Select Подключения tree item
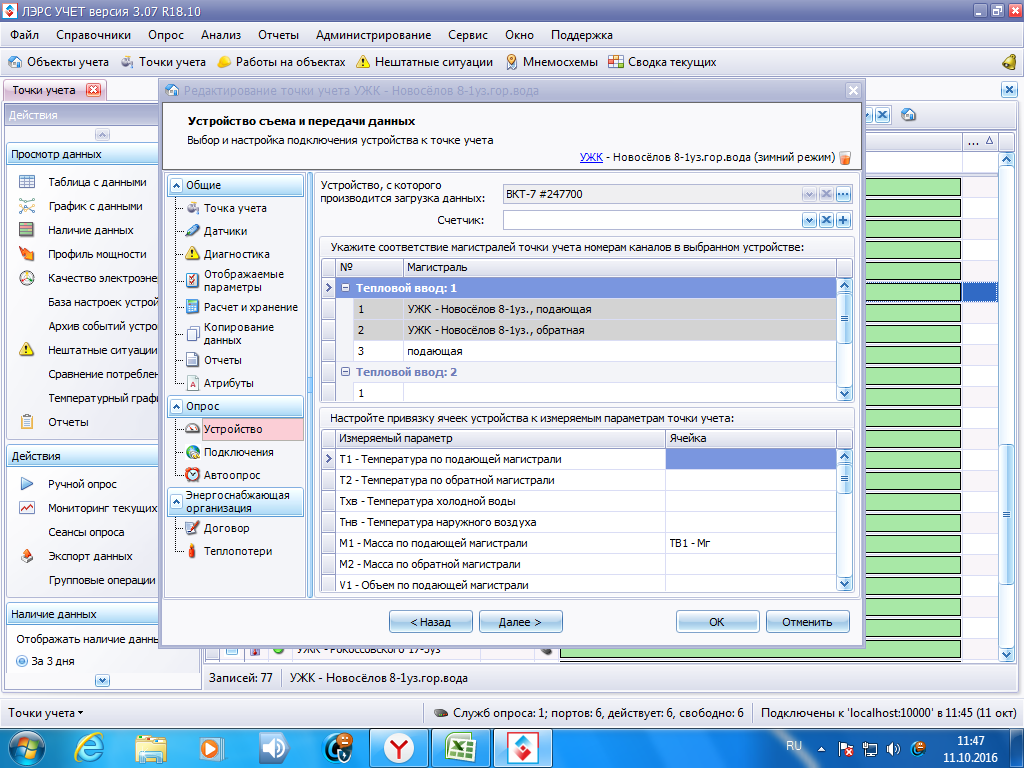This screenshot has width=1024, height=768. coord(238,452)
